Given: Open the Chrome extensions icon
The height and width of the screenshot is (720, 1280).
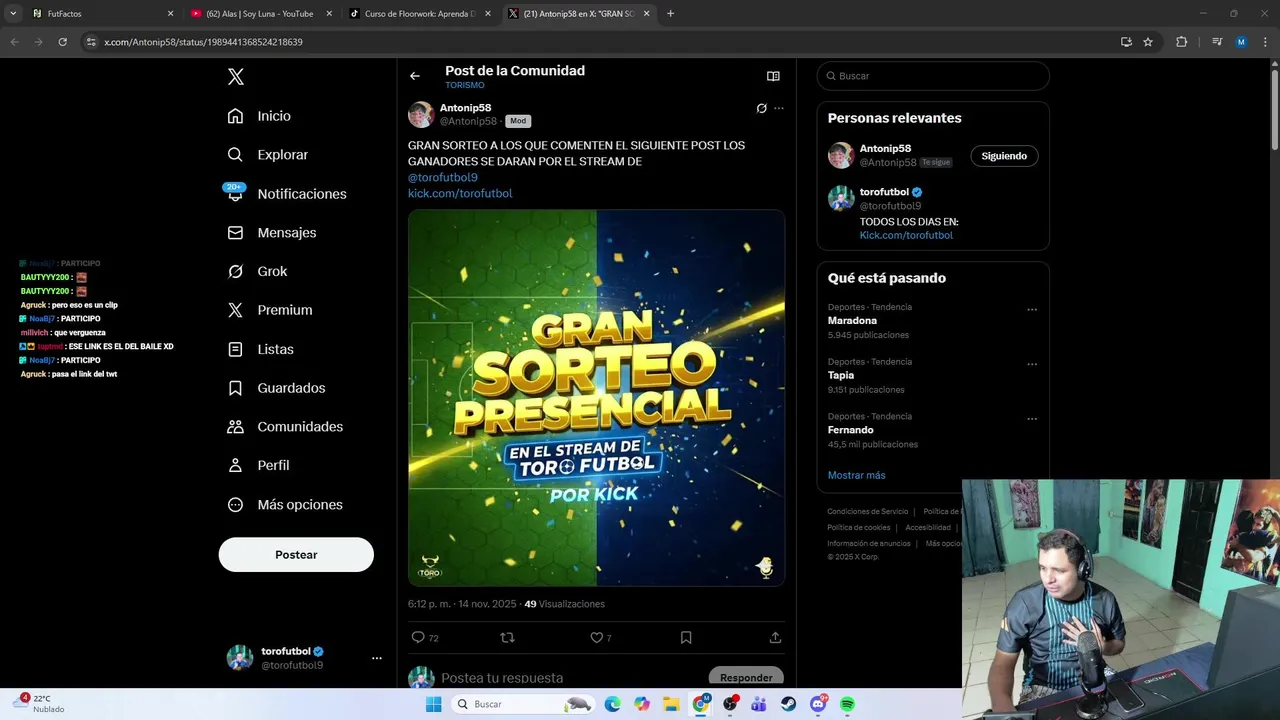Looking at the screenshot, I should 1181,42.
